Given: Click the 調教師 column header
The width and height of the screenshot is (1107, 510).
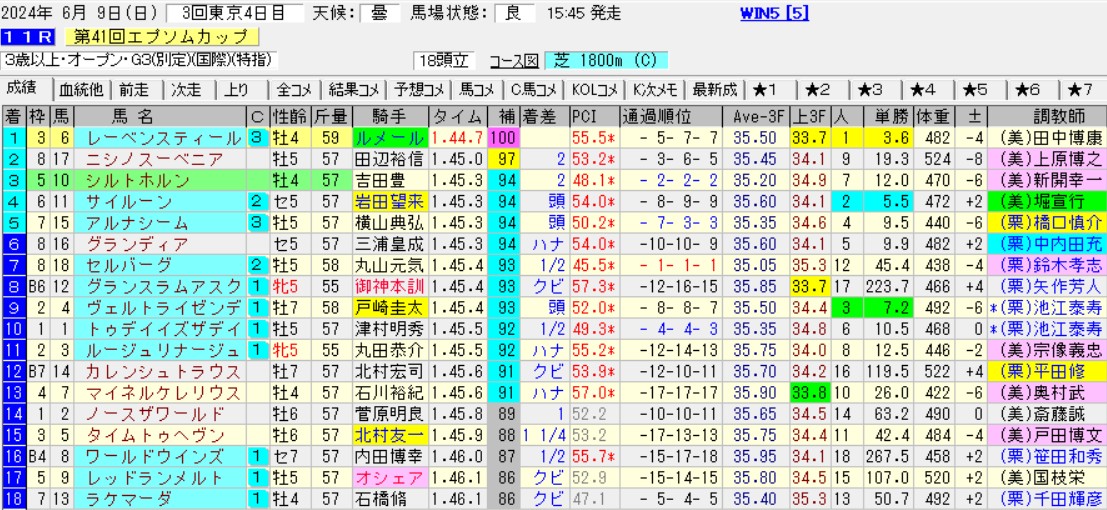Looking at the screenshot, I should click(1047, 114).
